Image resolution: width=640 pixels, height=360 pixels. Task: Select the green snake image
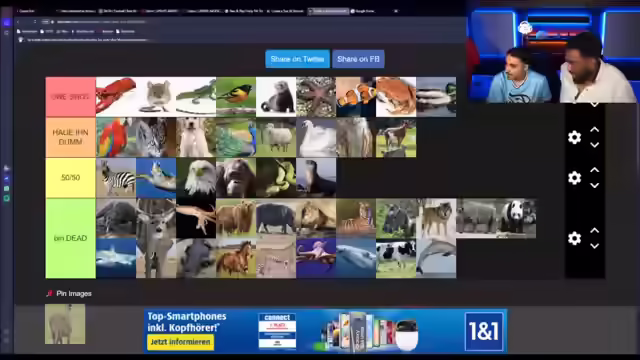276,178
